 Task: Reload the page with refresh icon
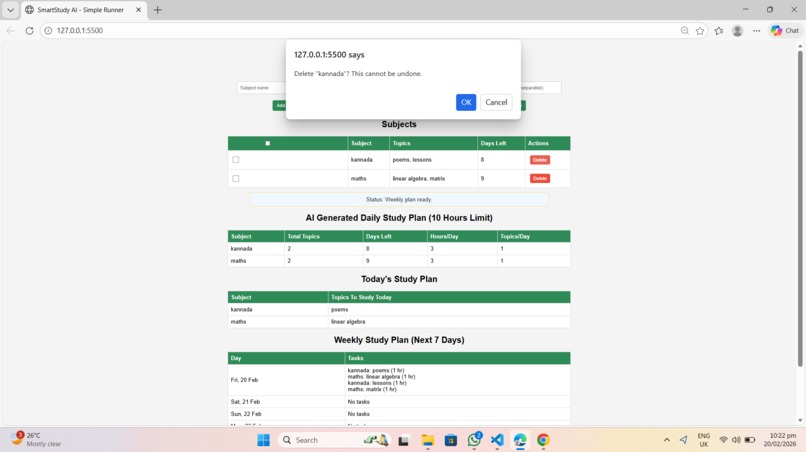[x=29, y=31]
